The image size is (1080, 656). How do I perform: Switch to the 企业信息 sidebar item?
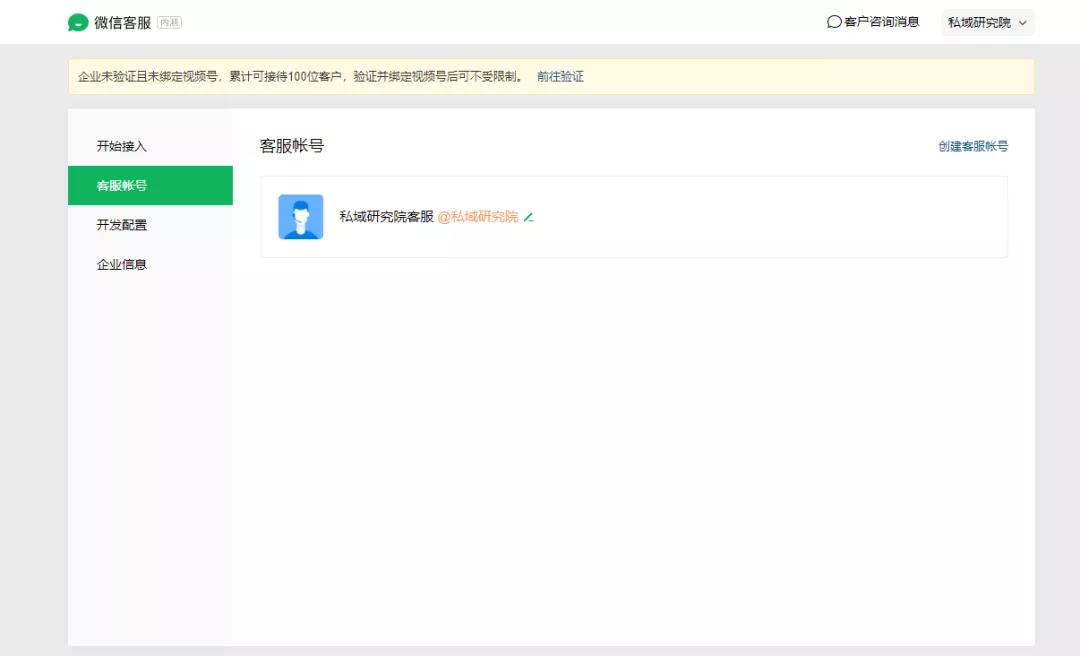coord(122,265)
